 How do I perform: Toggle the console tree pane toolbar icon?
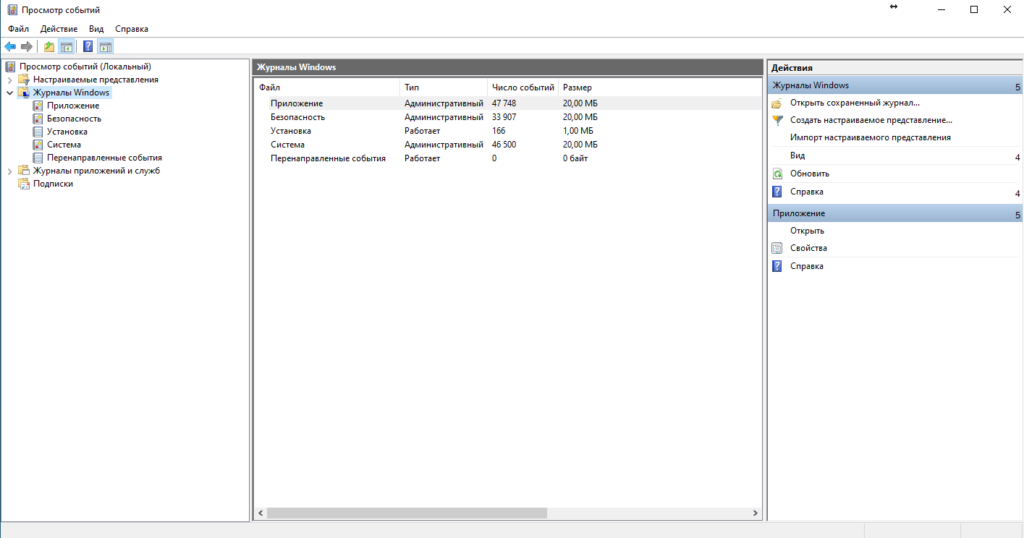click(66, 46)
